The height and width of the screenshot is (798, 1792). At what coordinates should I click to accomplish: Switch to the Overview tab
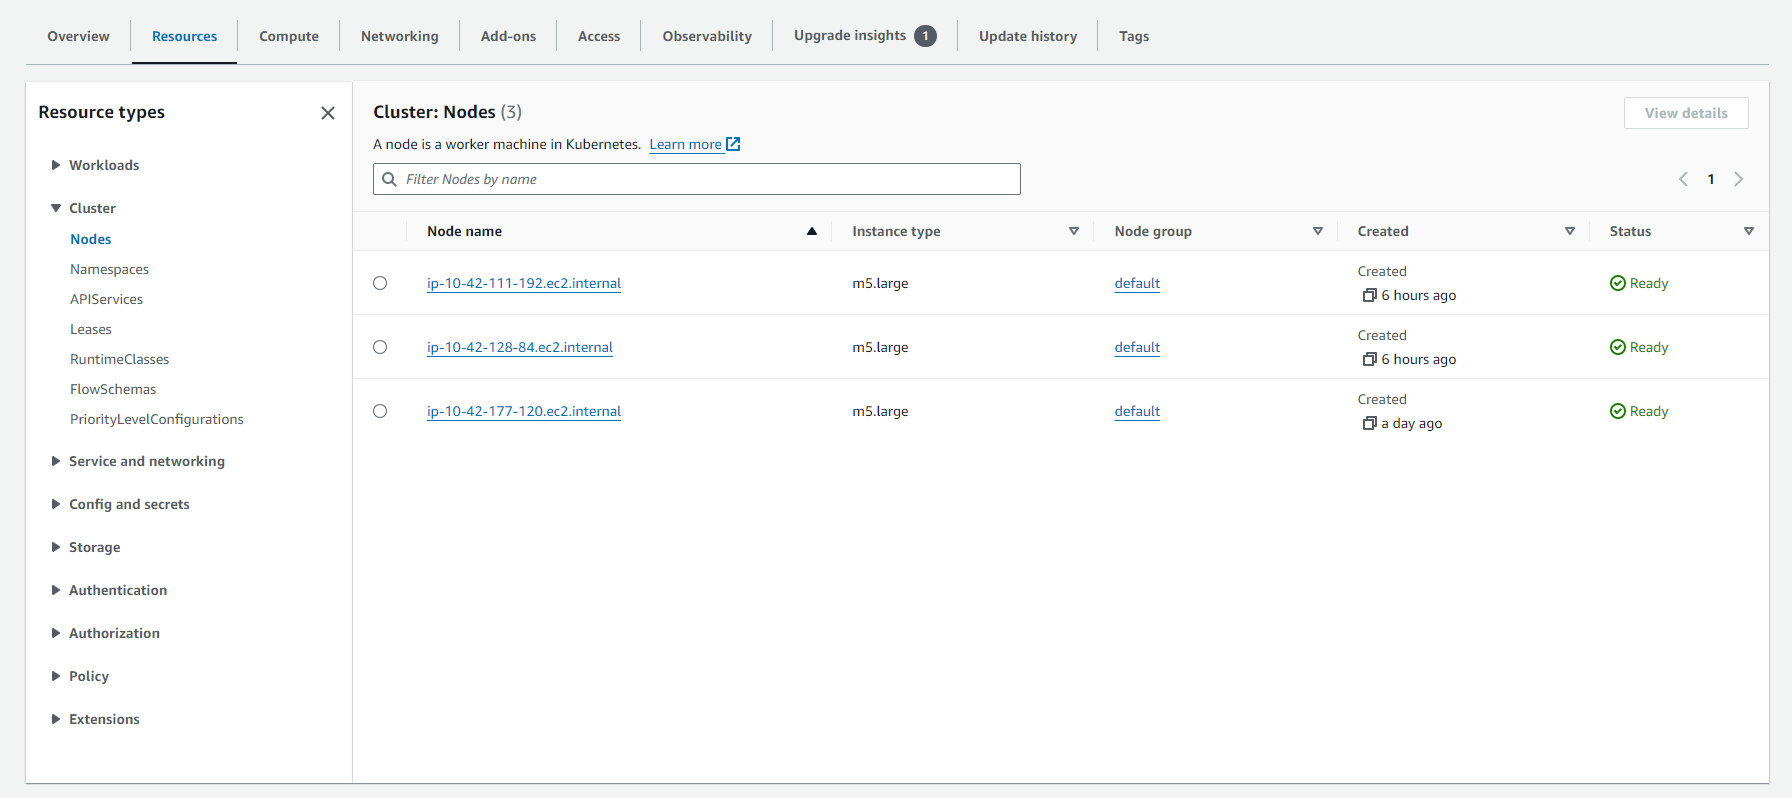click(78, 36)
